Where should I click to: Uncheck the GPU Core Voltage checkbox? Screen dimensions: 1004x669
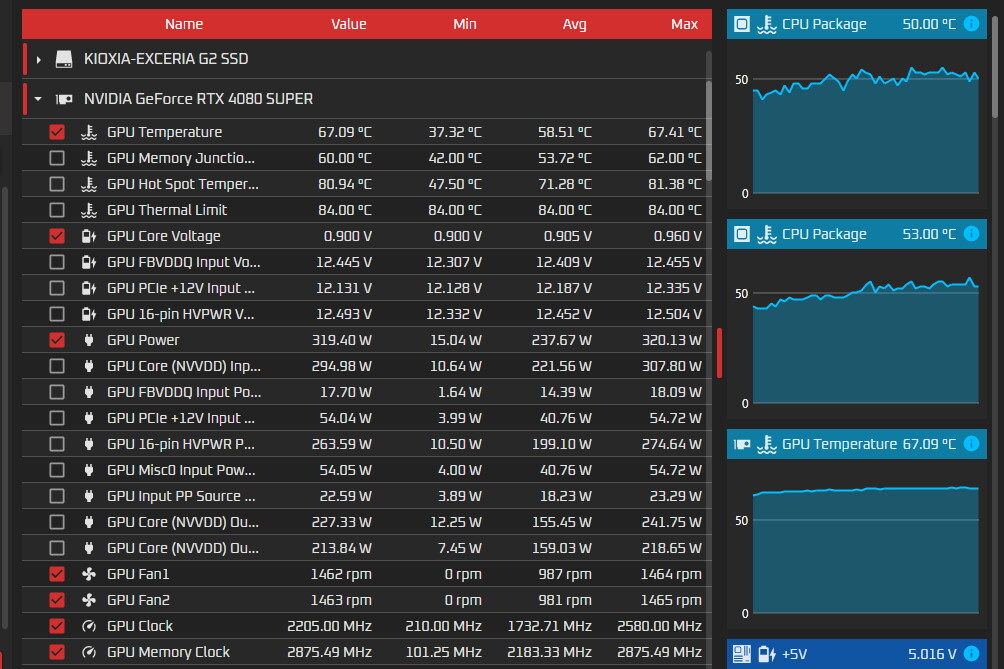point(57,236)
